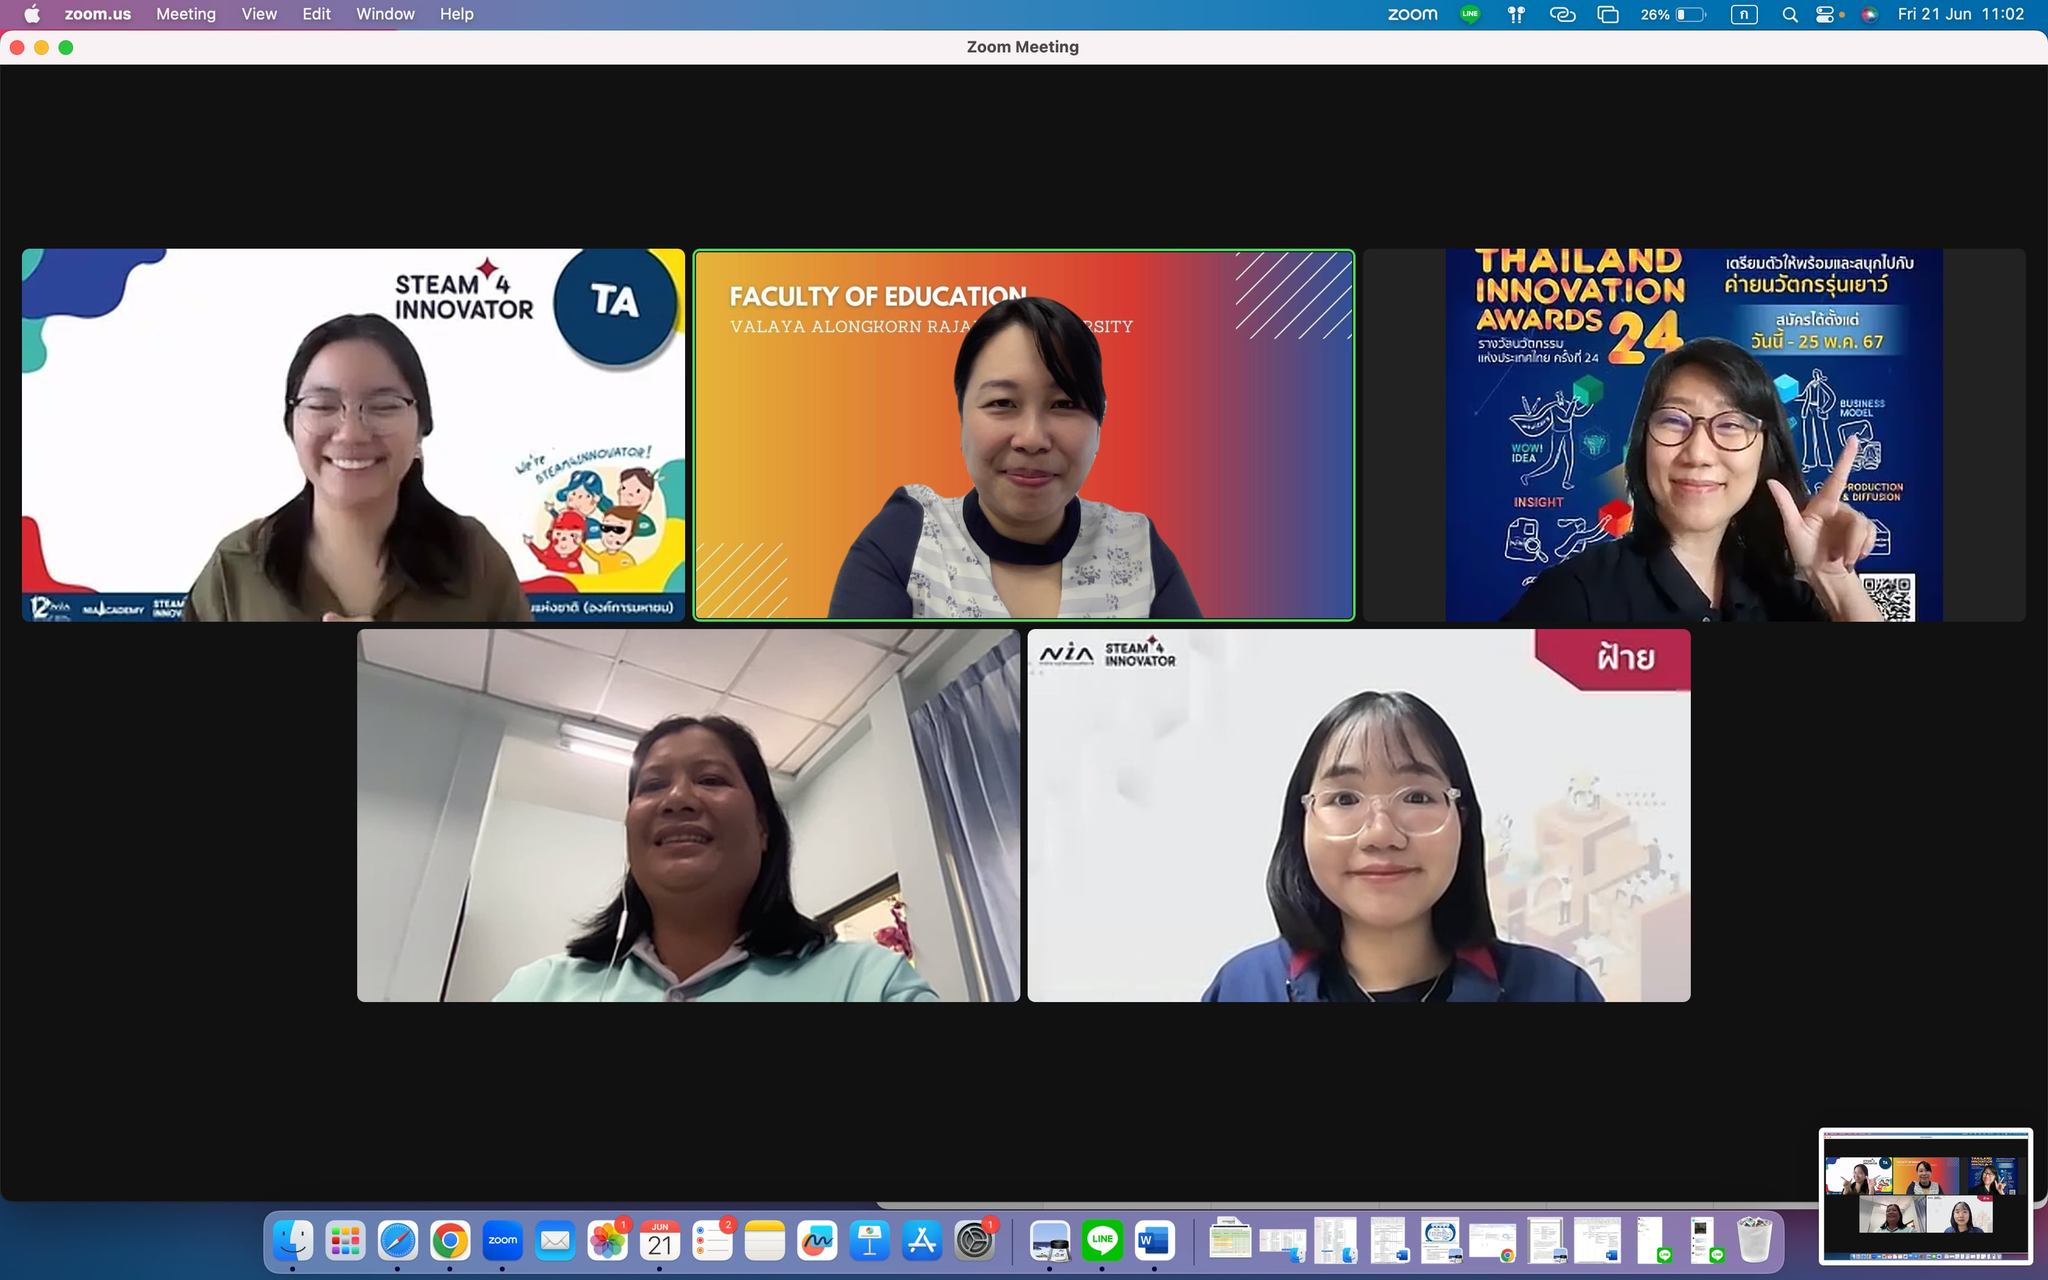The image size is (2048, 1280).
Task: Open Keynote from the Dock
Action: point(869,1241)
